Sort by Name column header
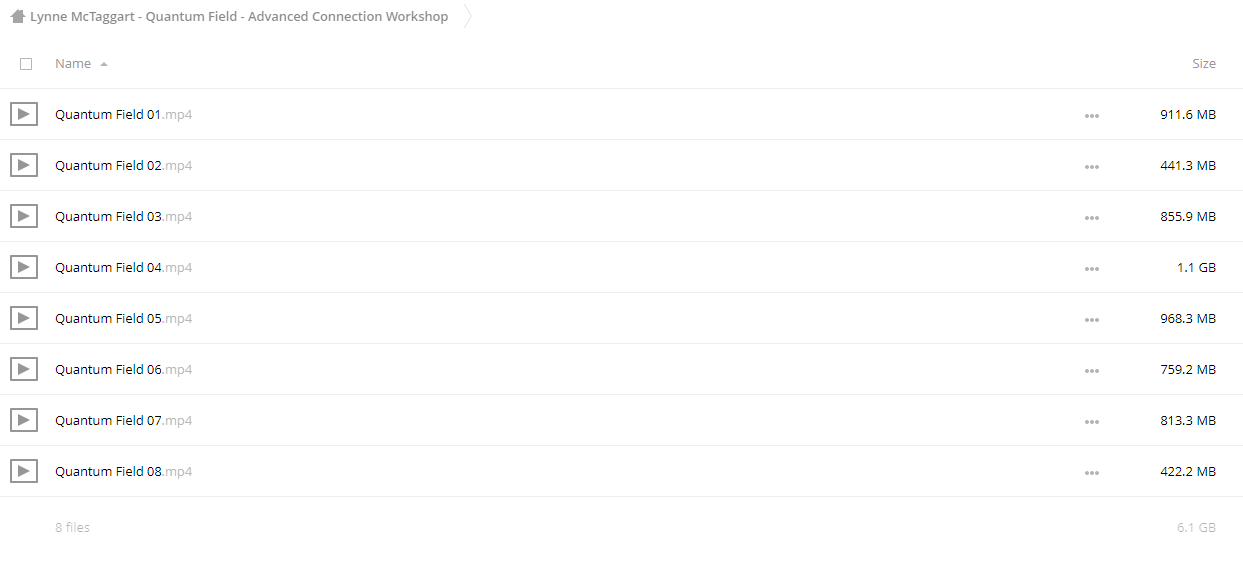Screen dimensions: 1243x569 tap(73, 63)
